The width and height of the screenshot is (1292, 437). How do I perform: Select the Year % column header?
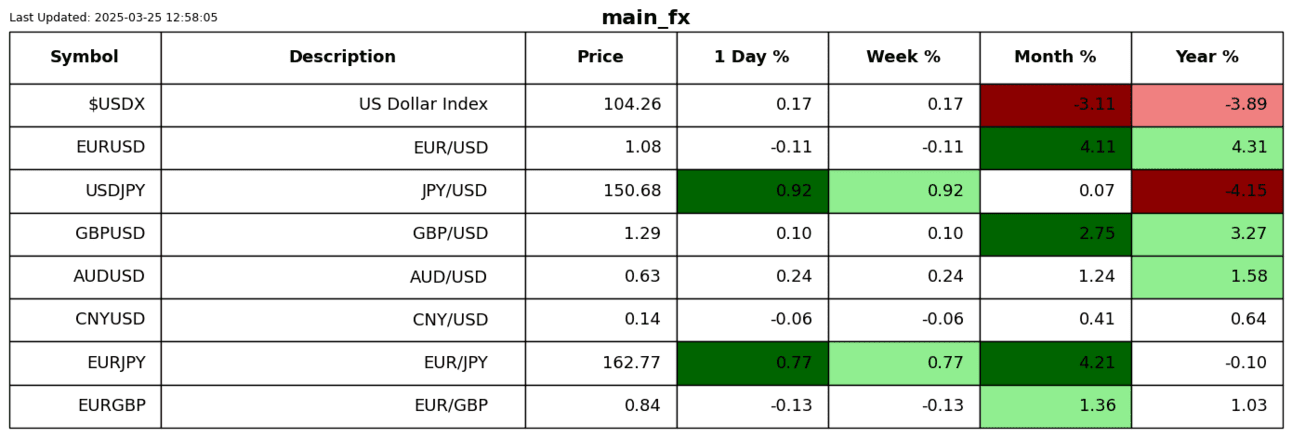pyautogui.click(x=1207, y=57)
